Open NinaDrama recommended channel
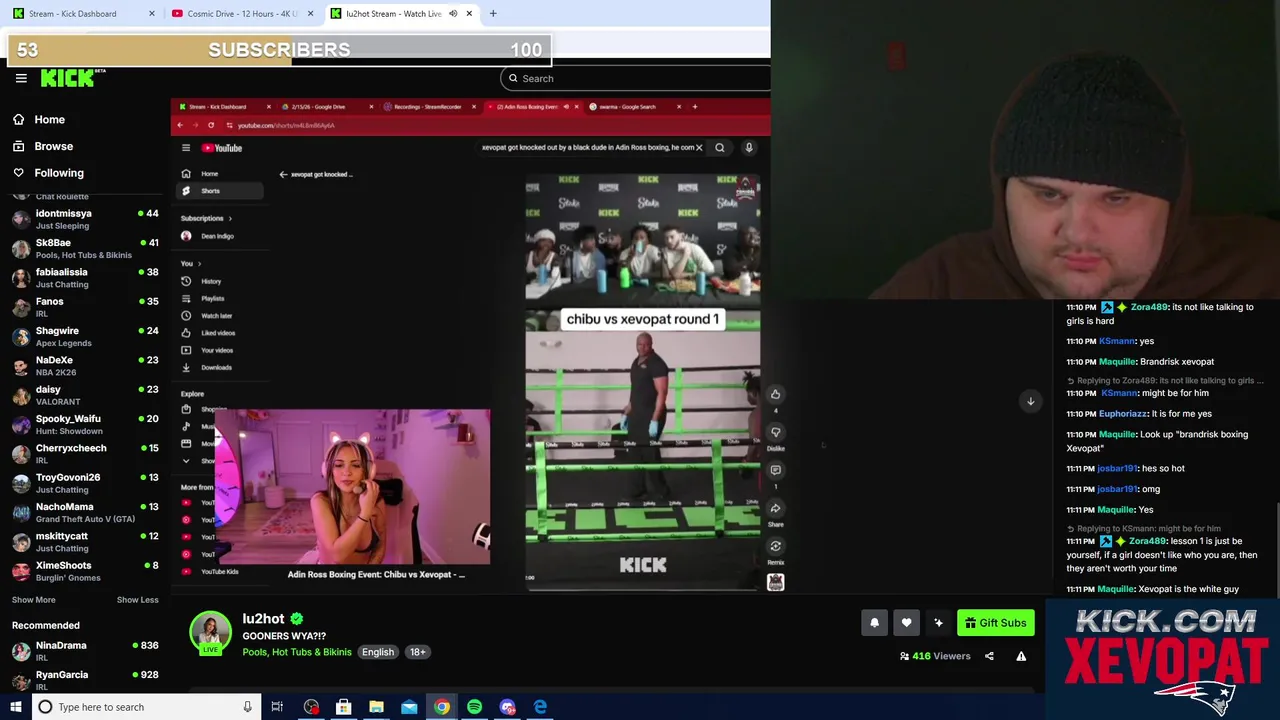Screen dimensions: 1280x720 [x=85, y=651]
